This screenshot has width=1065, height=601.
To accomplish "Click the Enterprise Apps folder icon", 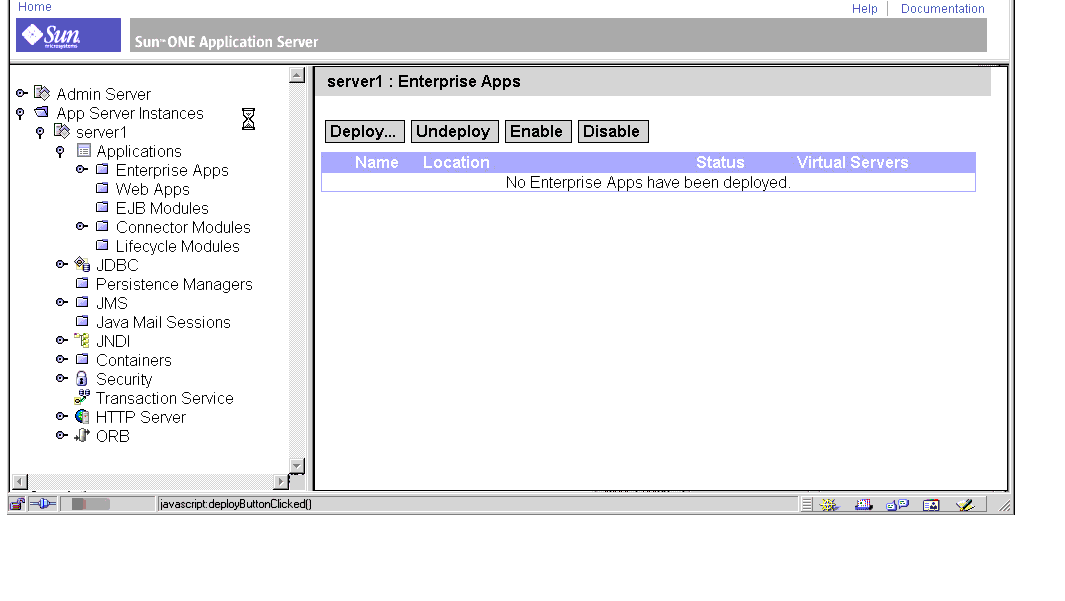I will (102, 168).
